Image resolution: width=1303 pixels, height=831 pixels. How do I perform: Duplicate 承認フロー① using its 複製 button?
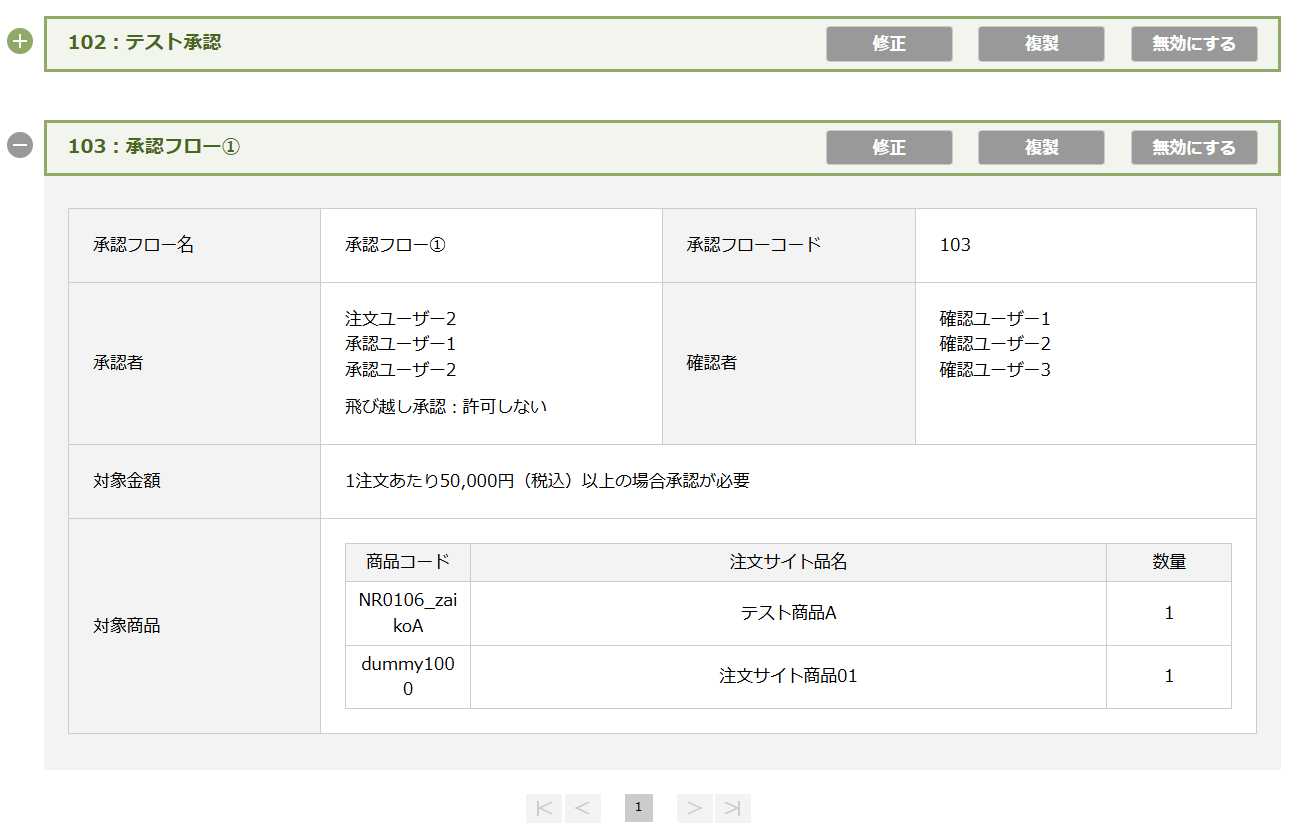pos(1041,147)
